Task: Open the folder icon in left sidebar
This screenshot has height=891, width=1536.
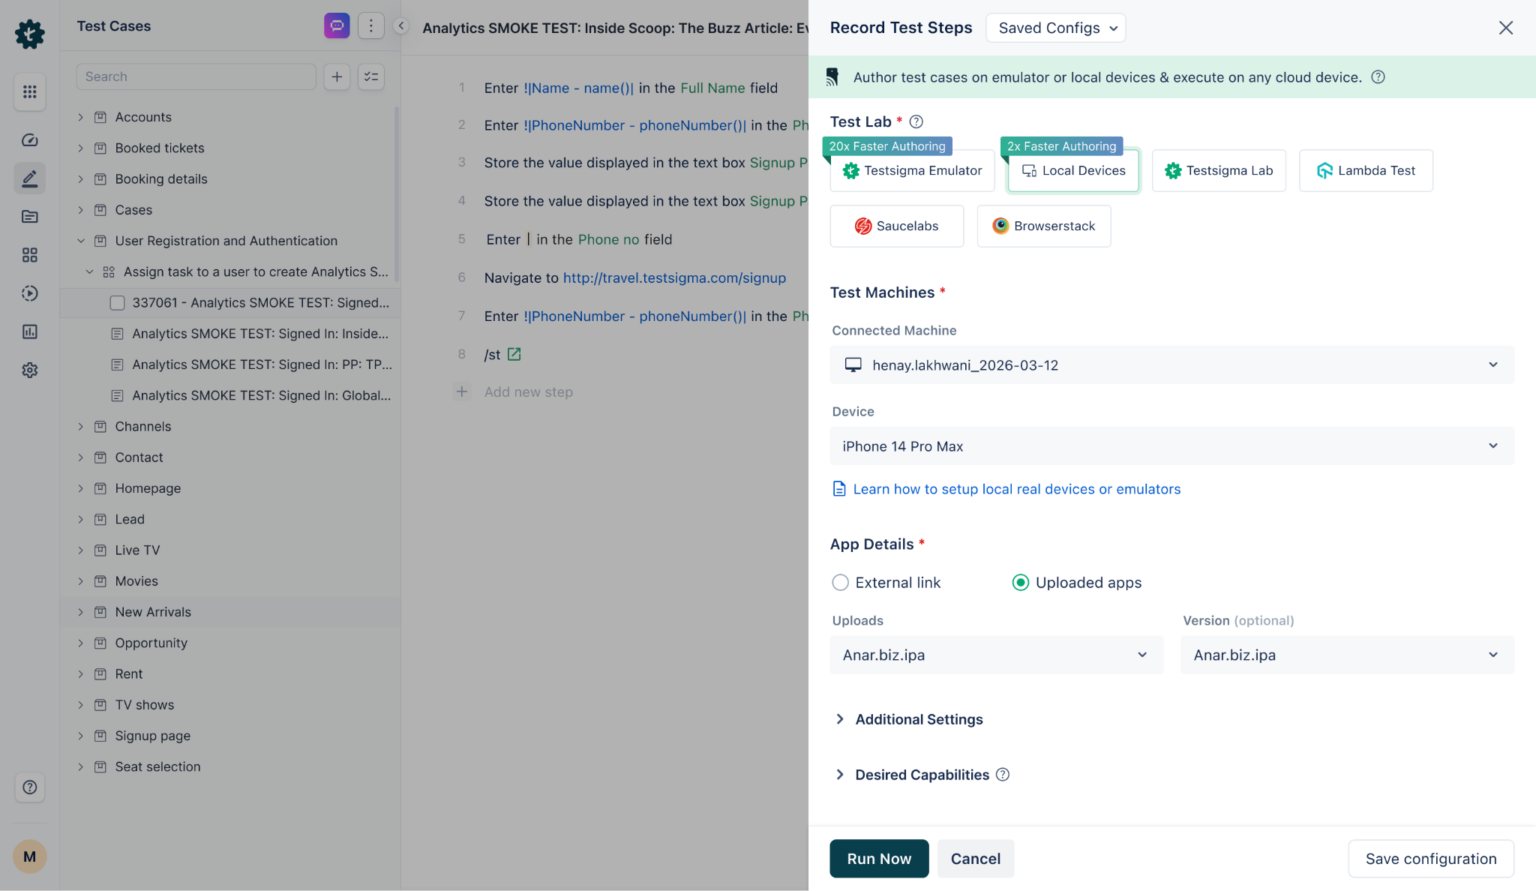Action: [x=30, y=217]
